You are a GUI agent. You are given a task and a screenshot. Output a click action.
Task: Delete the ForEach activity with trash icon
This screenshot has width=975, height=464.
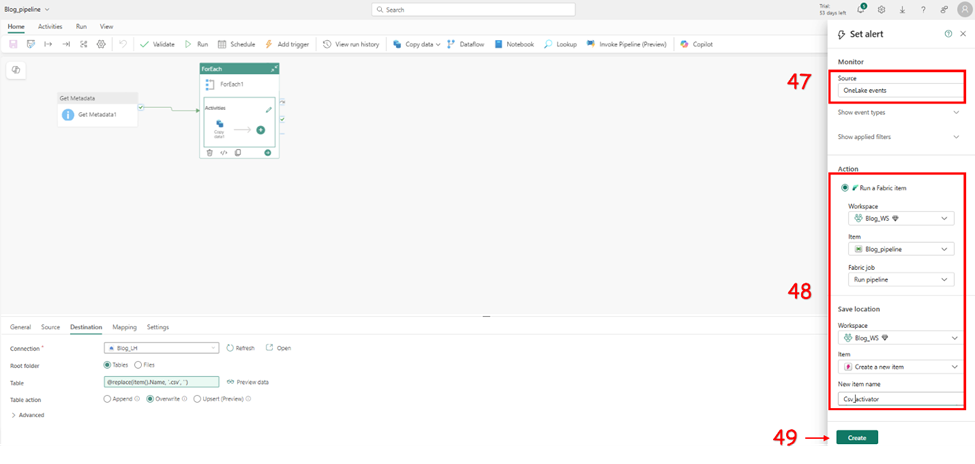click(210, 152)
